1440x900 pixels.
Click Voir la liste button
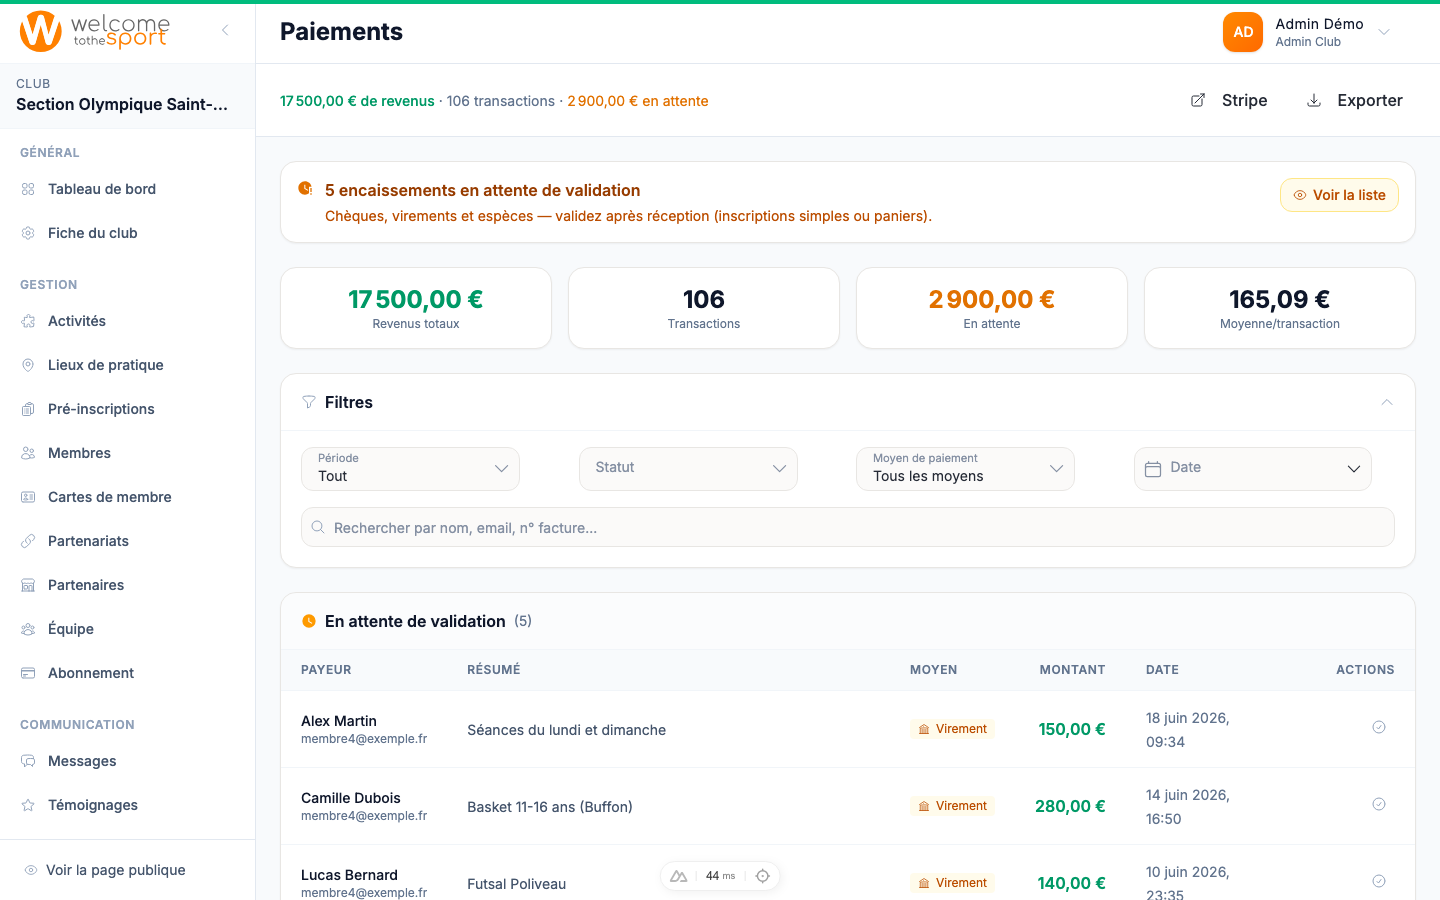[1339, 195]
